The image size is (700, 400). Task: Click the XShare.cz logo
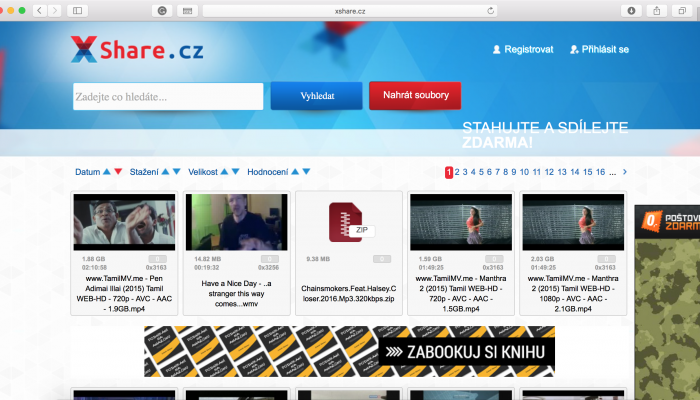[x=137, y=49]
